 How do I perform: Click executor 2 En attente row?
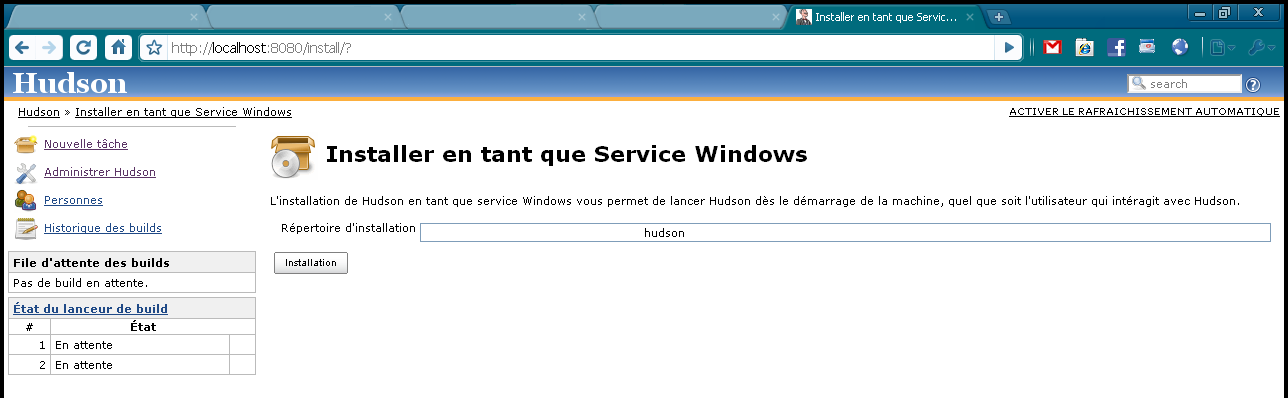tap(132, 365)
